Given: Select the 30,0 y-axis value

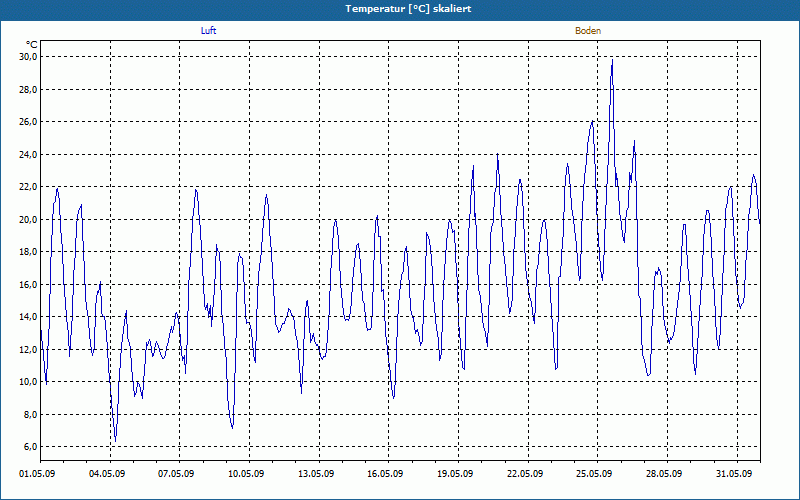Looking at the screenshot, I should (29, 57).
